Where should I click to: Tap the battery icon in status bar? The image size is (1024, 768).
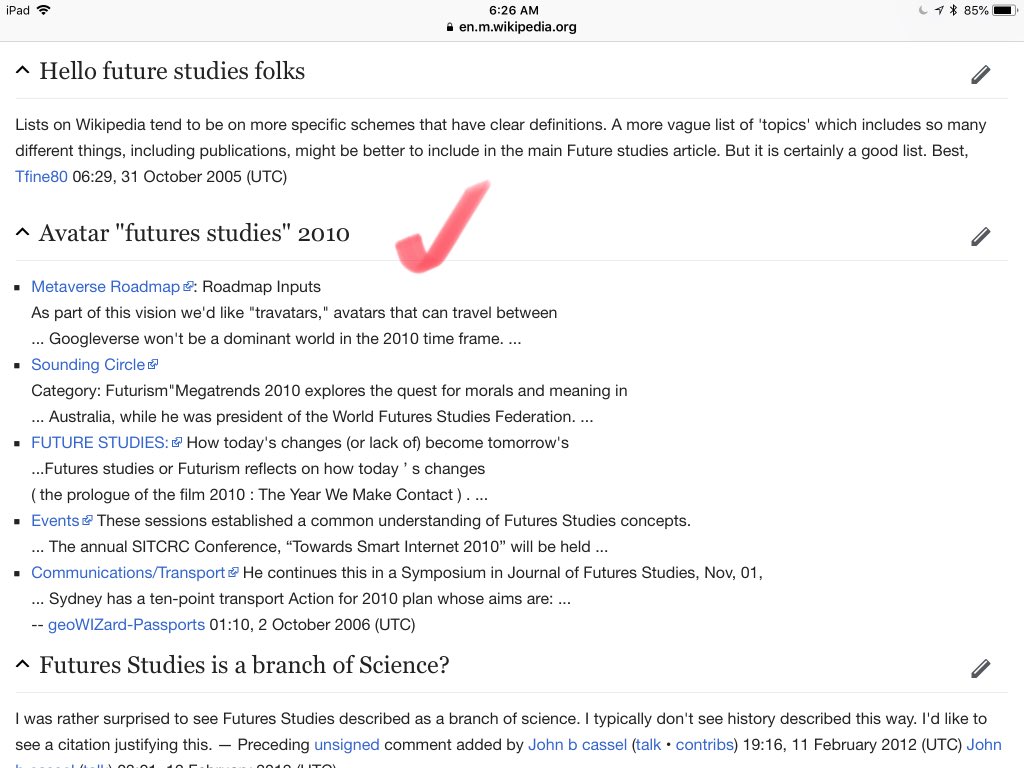(1004, 10)
